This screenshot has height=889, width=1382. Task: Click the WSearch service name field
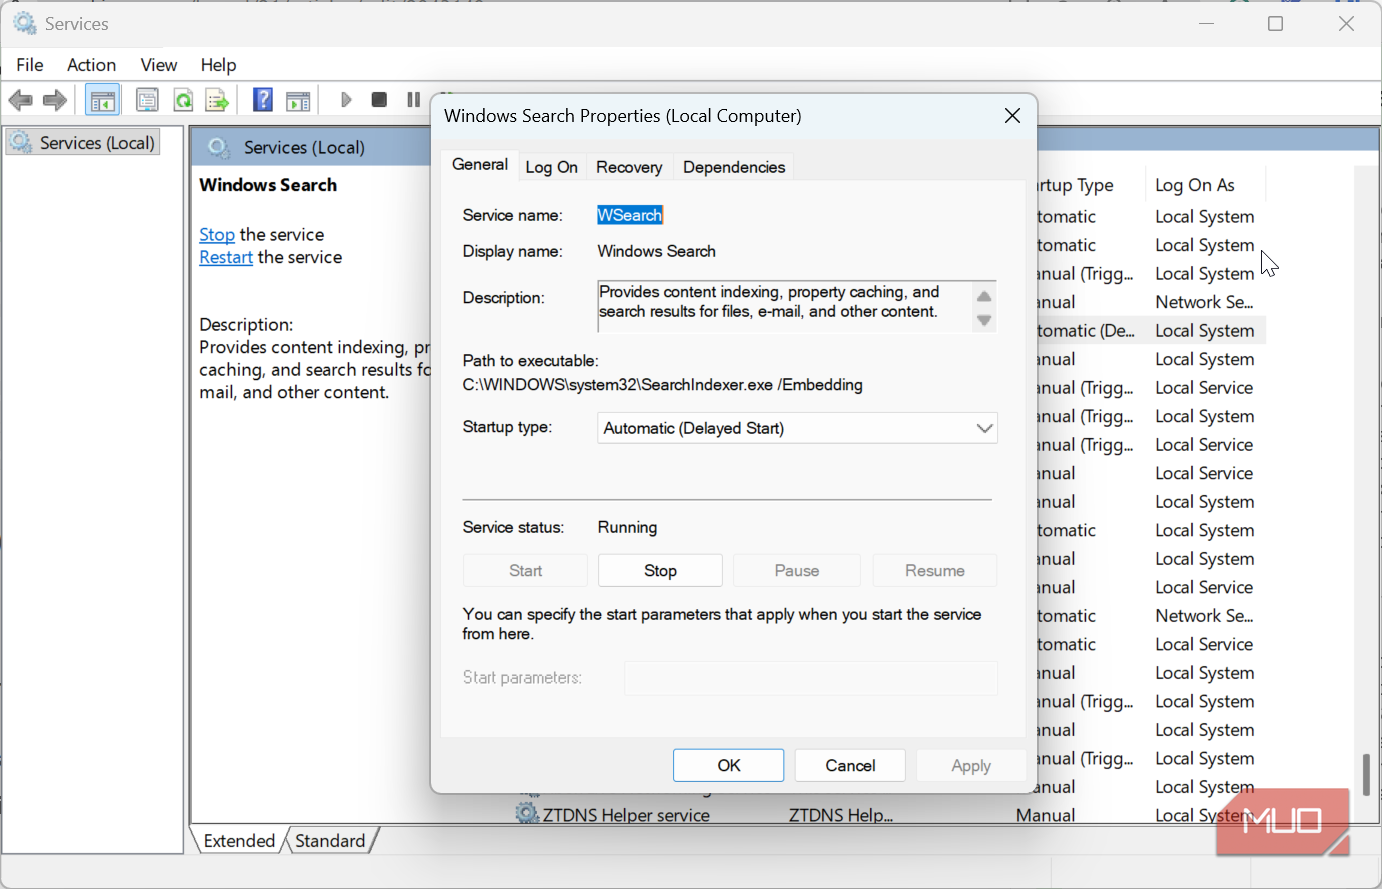[630, 215]
